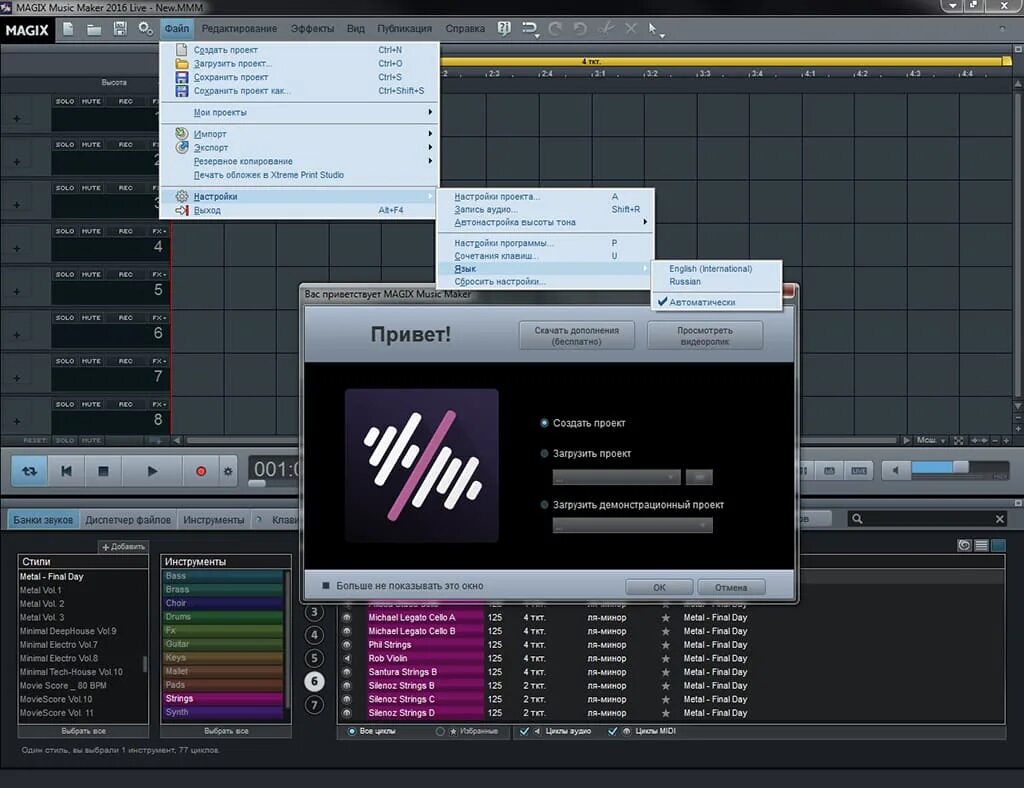Select Загрузить проект radio option
The width and height of the screenshot is (1024, 788).
click(544, 453)
